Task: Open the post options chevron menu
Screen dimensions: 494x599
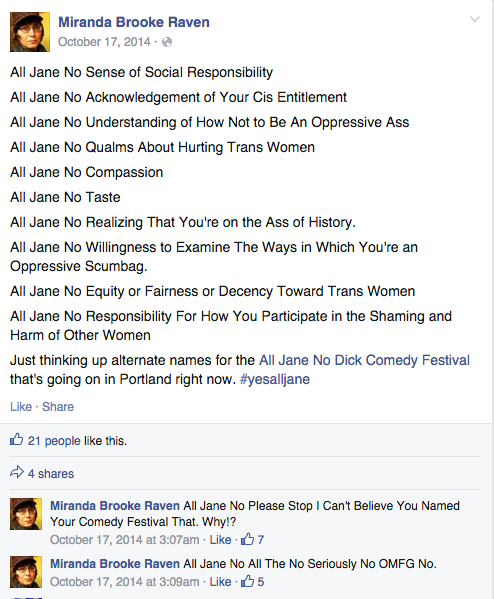Action: (x=475, y=19)
